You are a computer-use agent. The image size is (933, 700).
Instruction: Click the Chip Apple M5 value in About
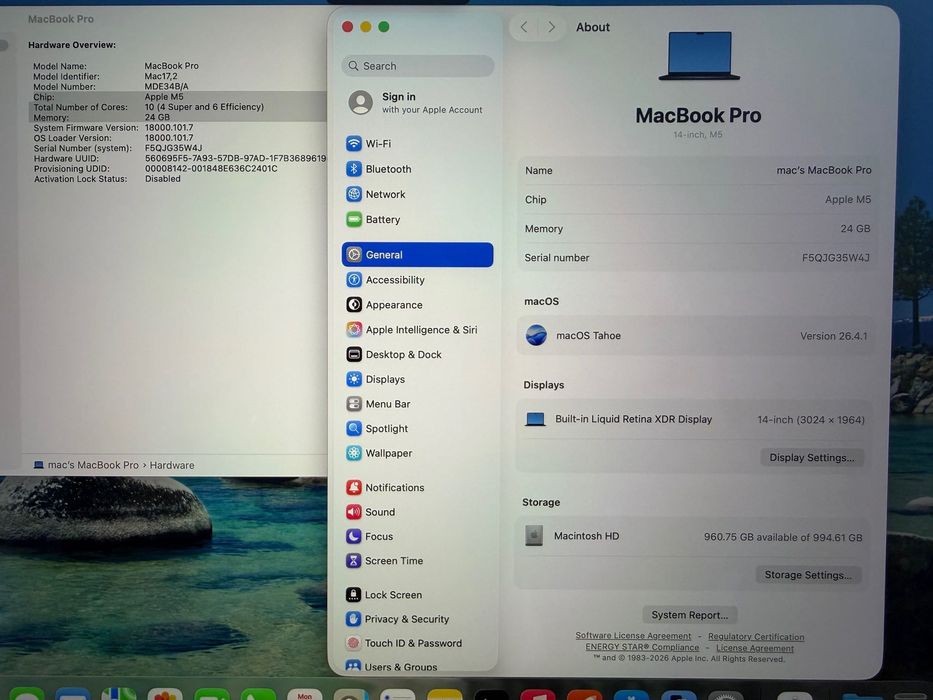[x=847, y=199]
